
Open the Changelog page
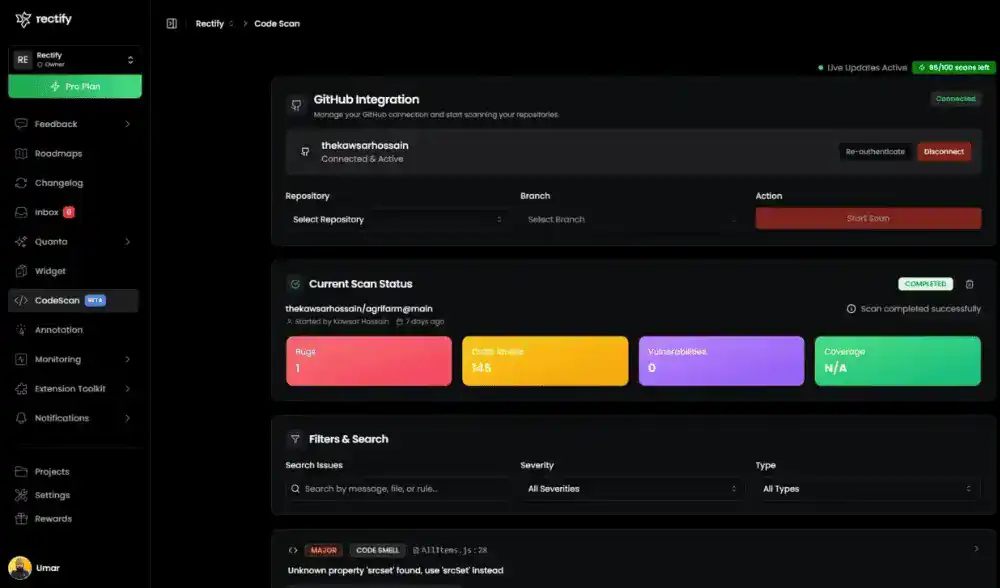tap(58, 183)
